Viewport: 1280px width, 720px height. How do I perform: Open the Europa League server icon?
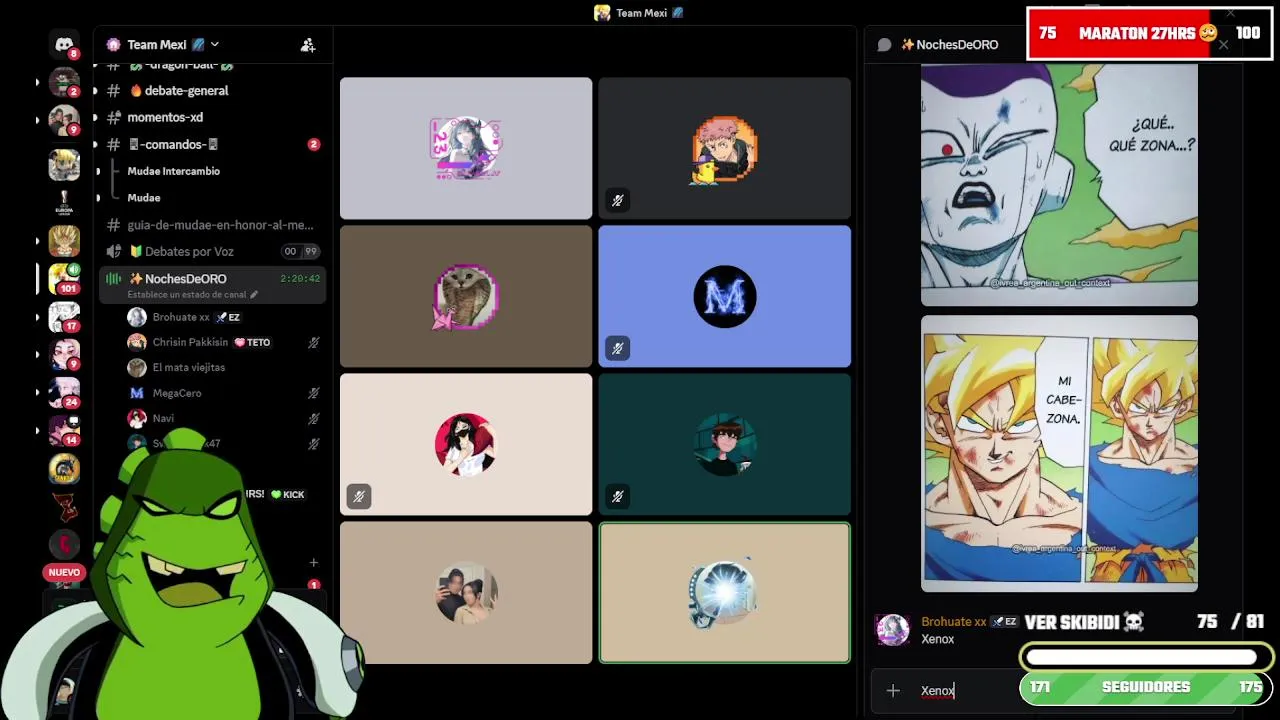pyautogui.click(x=64, y=203)
